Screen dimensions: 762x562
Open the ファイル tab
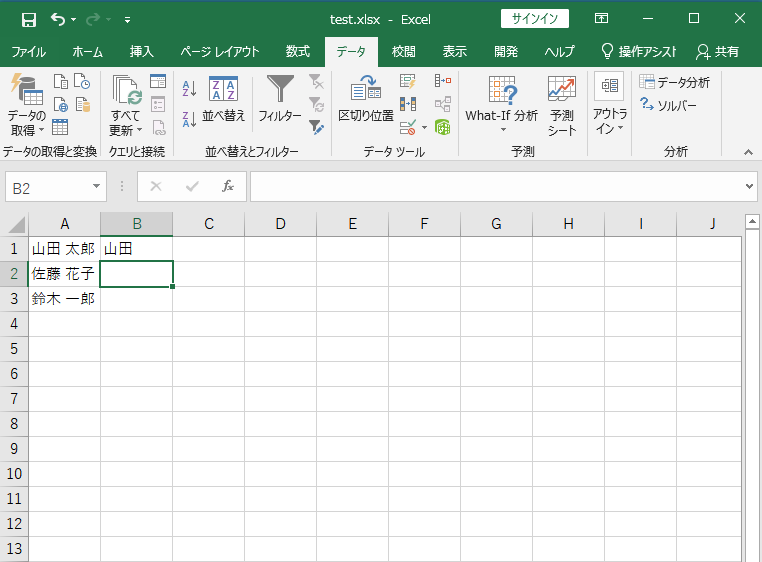[29, 52]
